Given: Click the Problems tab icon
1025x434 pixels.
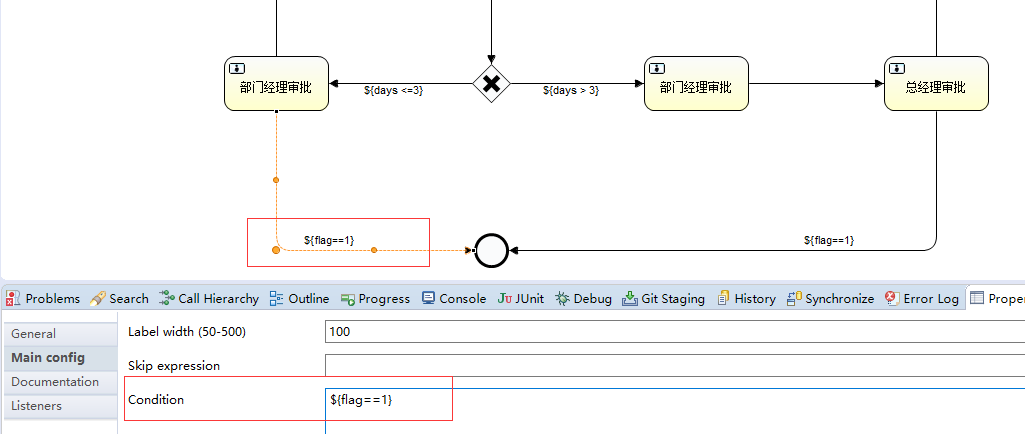Looking at the screenshot, I should pos(13,299).
